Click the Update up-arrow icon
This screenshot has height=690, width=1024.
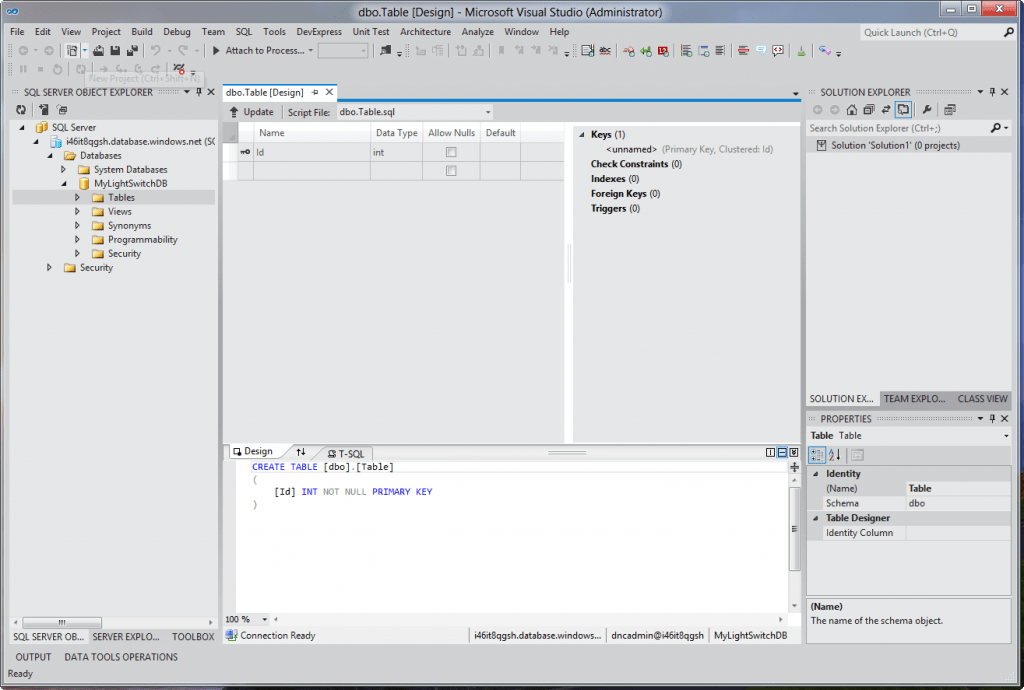point(234,112)
